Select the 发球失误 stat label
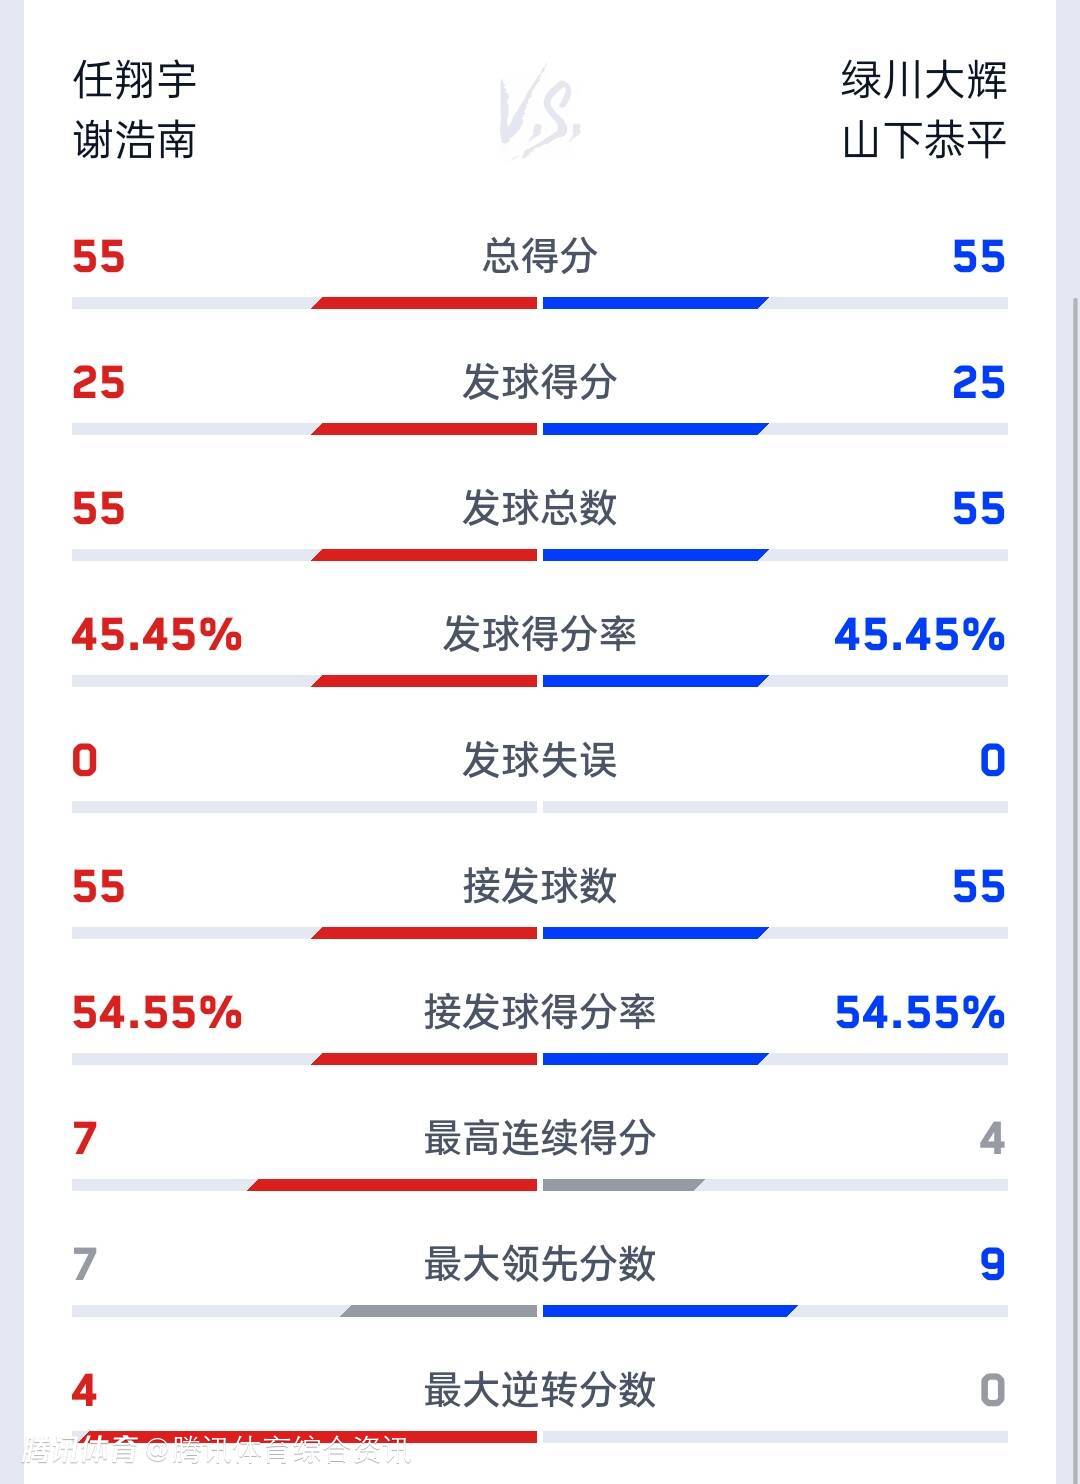1080x1484 pixels. 540,760
